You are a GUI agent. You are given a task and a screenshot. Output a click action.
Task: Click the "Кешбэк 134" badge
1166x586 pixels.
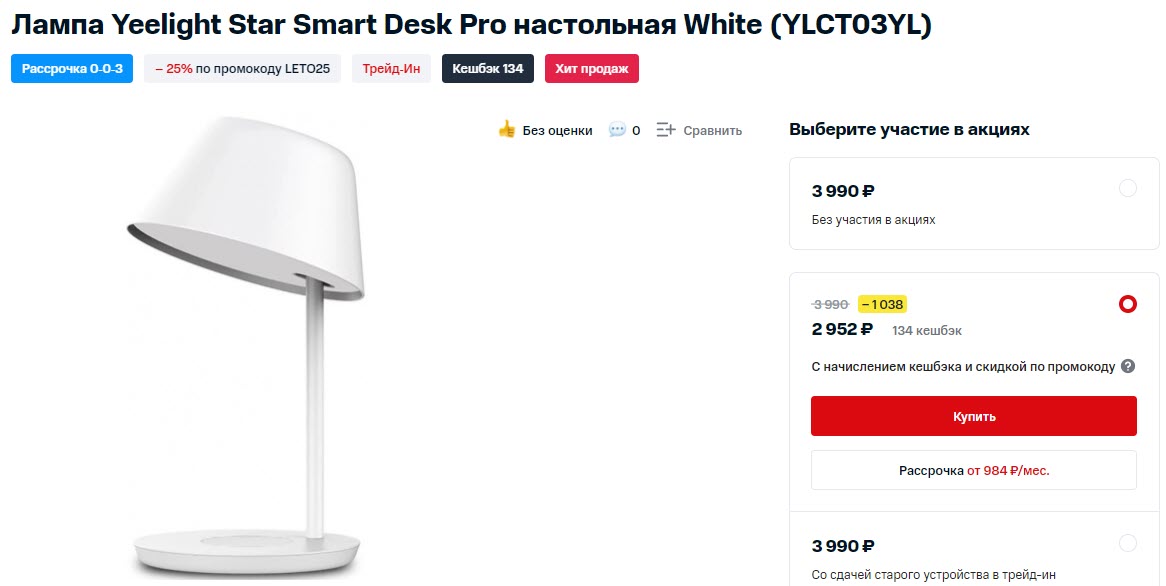pyautogui.click(x=487, y=68)
